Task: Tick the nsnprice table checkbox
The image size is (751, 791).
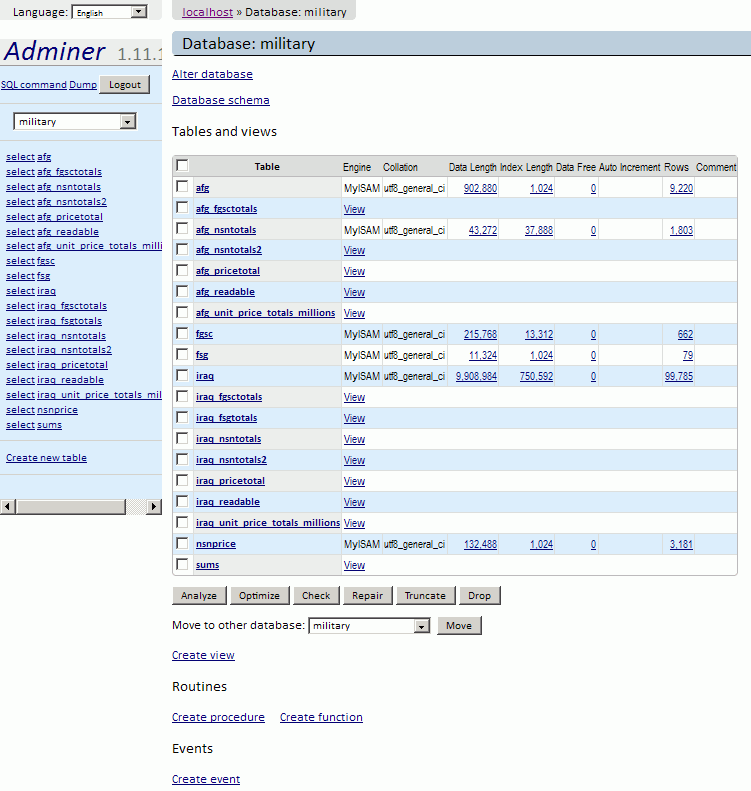Action: click(x=182, y=543)
